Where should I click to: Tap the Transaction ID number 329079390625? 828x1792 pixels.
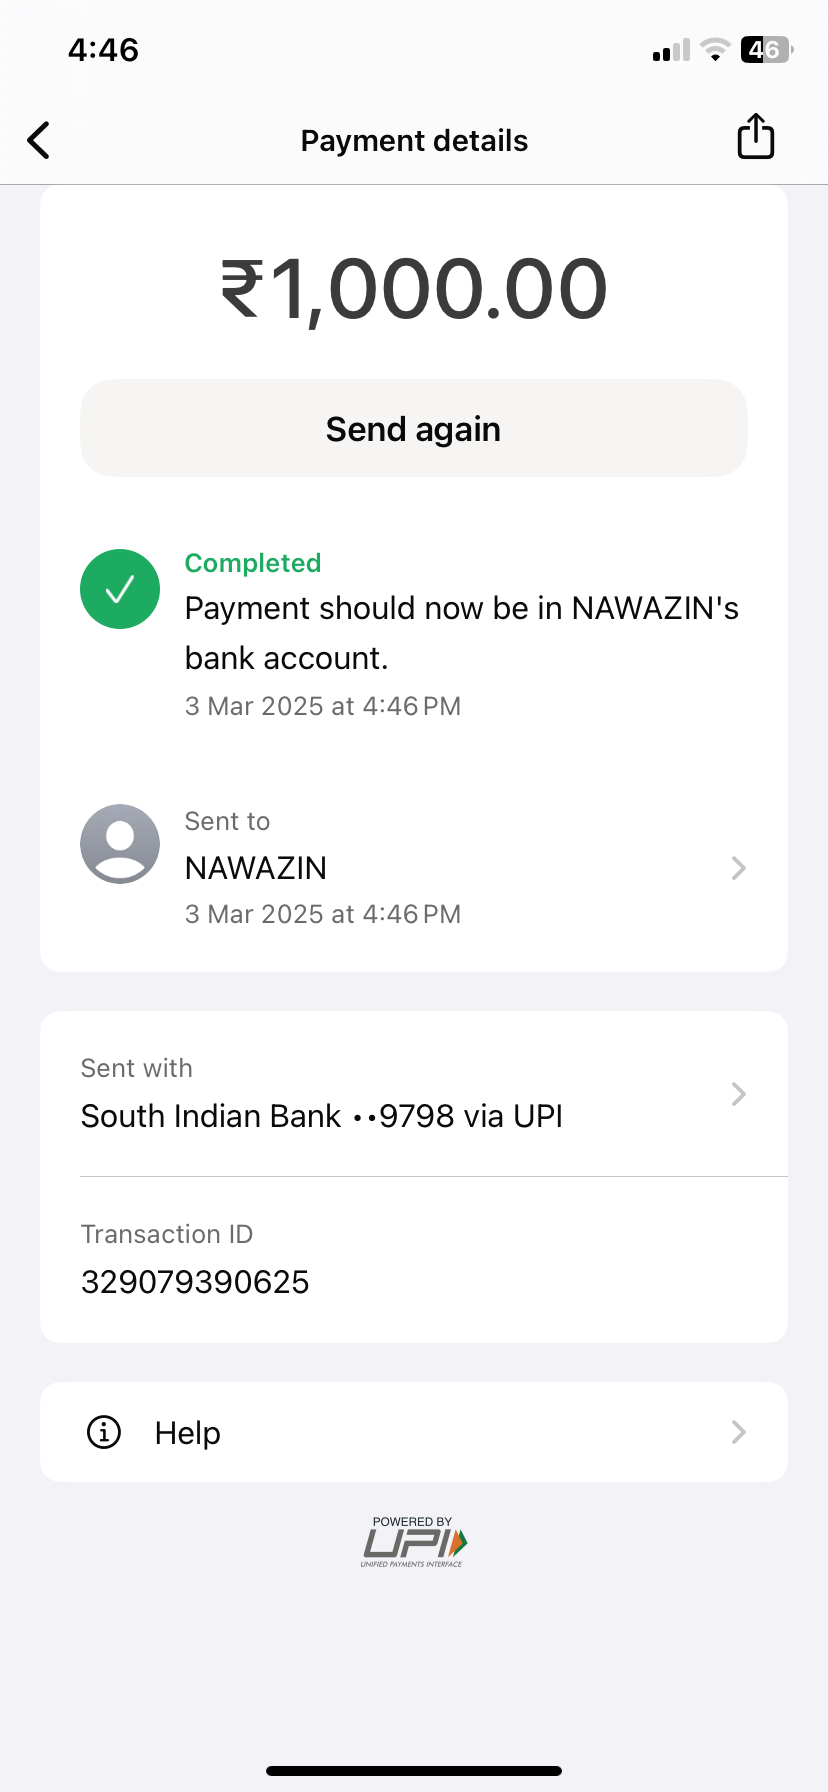[x=195, y=1282]
